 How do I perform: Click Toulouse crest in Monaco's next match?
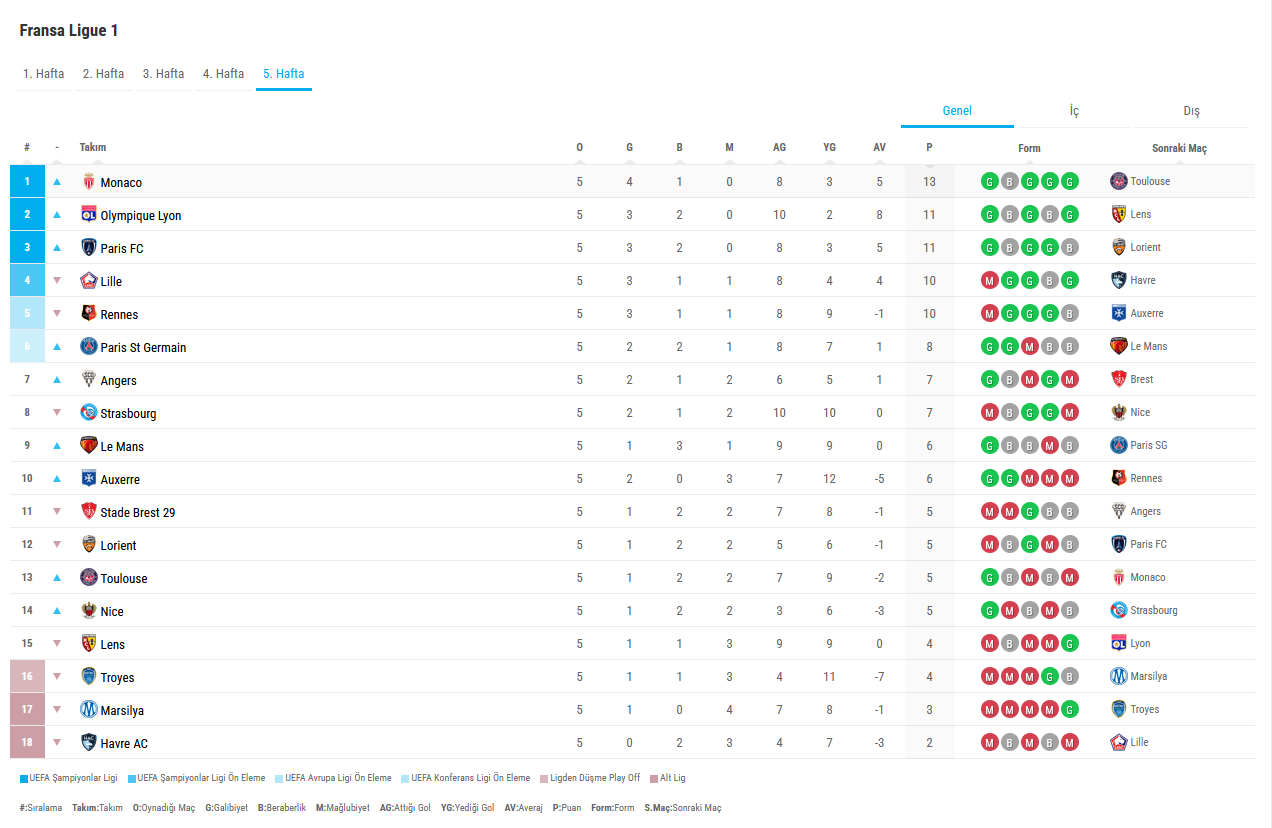click(x=1119, y=181)
